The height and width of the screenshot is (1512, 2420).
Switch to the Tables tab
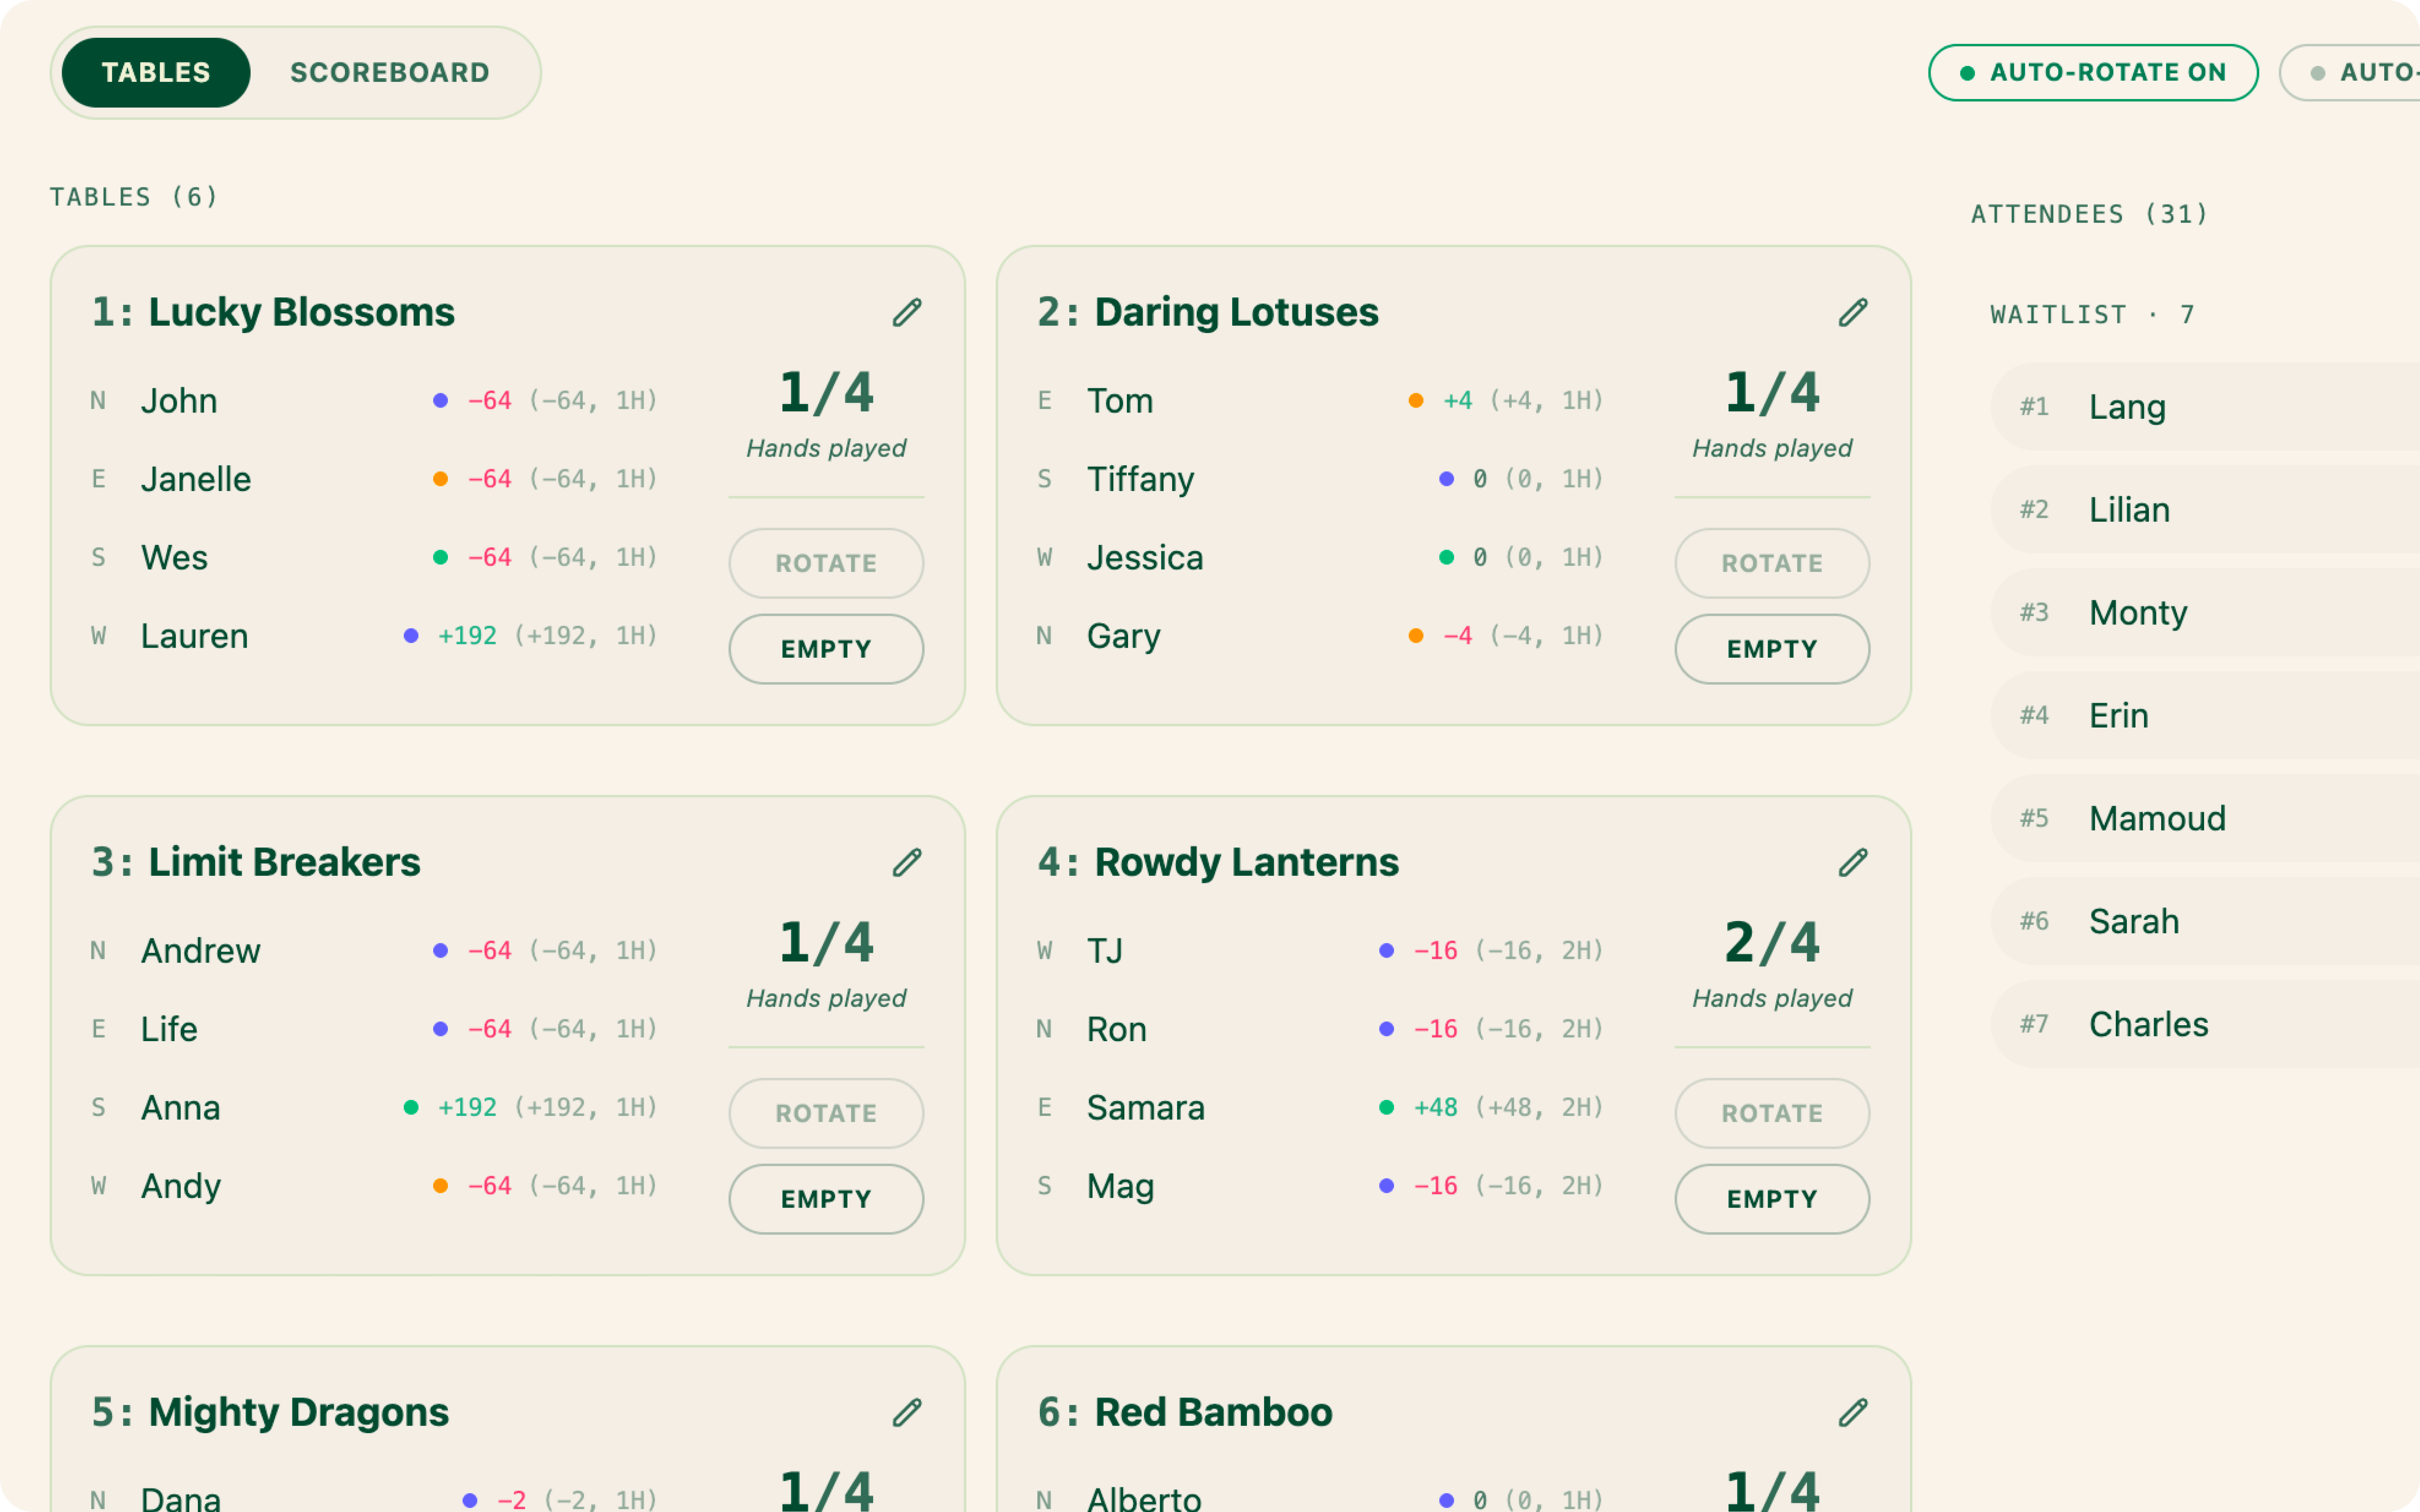pos(156,73)
